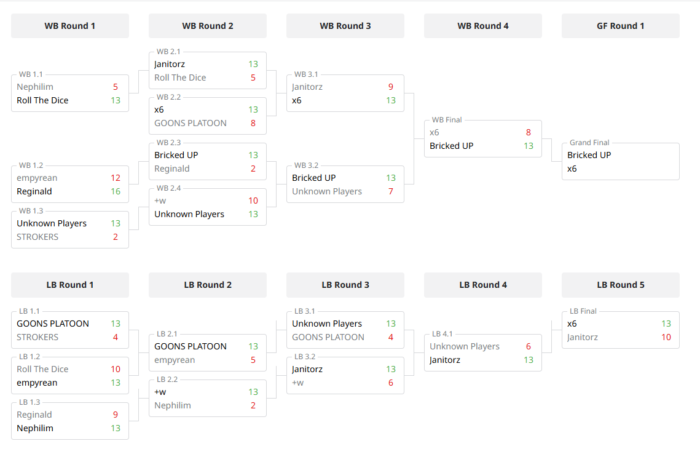The width and height of the screenshot is (700, 449).
Task: Click GOONS PLATOON in match WB 2.2
Action: (x=190, y=123)
